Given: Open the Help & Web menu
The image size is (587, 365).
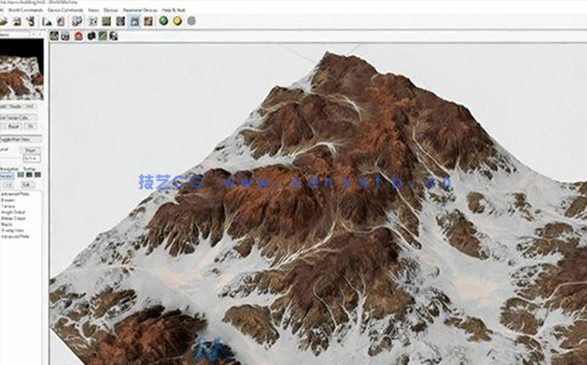Looking at the screenshot, I should tap(174, 10).
